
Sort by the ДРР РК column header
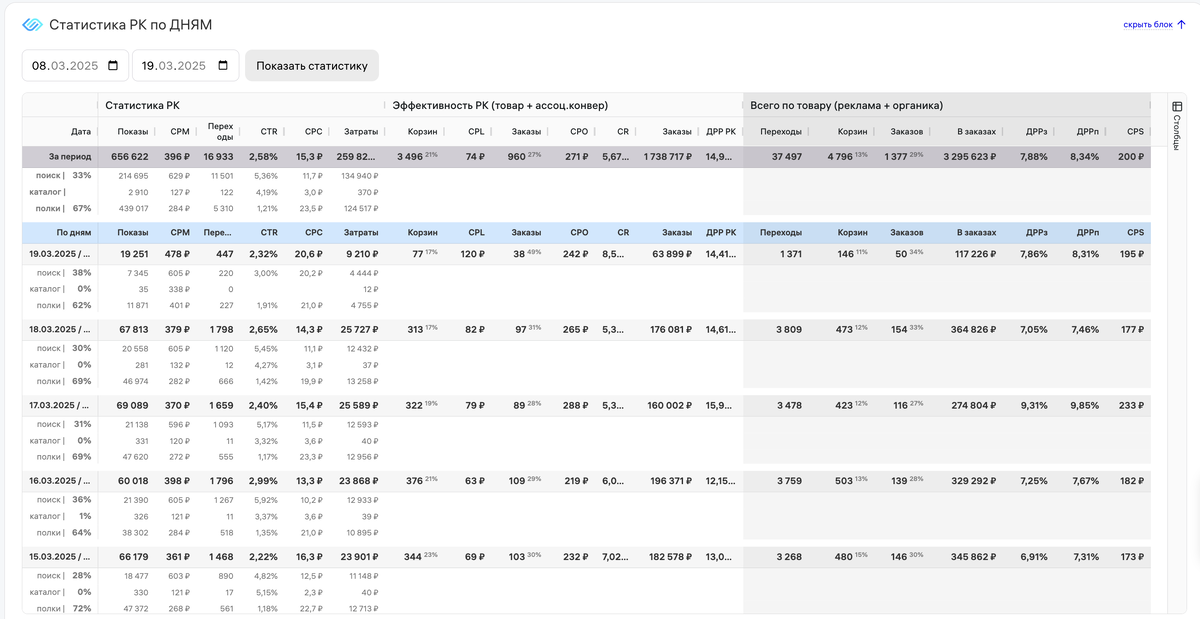721,132
